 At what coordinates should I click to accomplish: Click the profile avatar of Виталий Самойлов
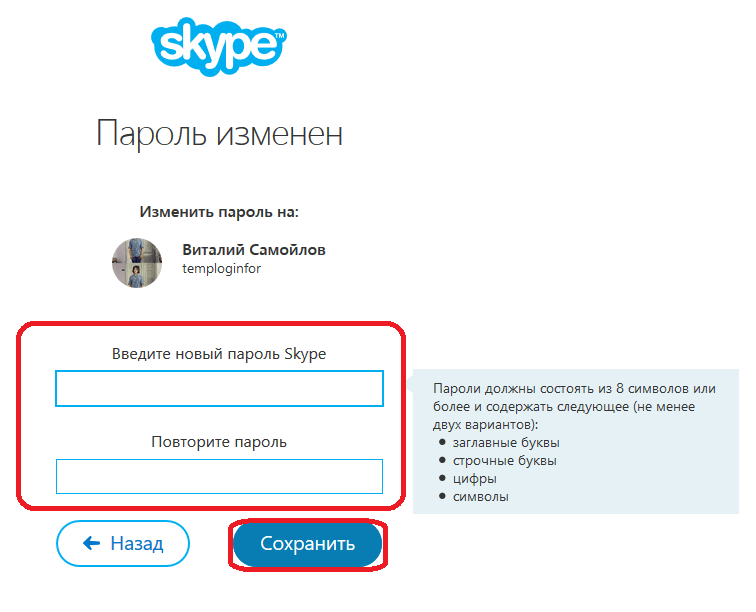point(137,263)
